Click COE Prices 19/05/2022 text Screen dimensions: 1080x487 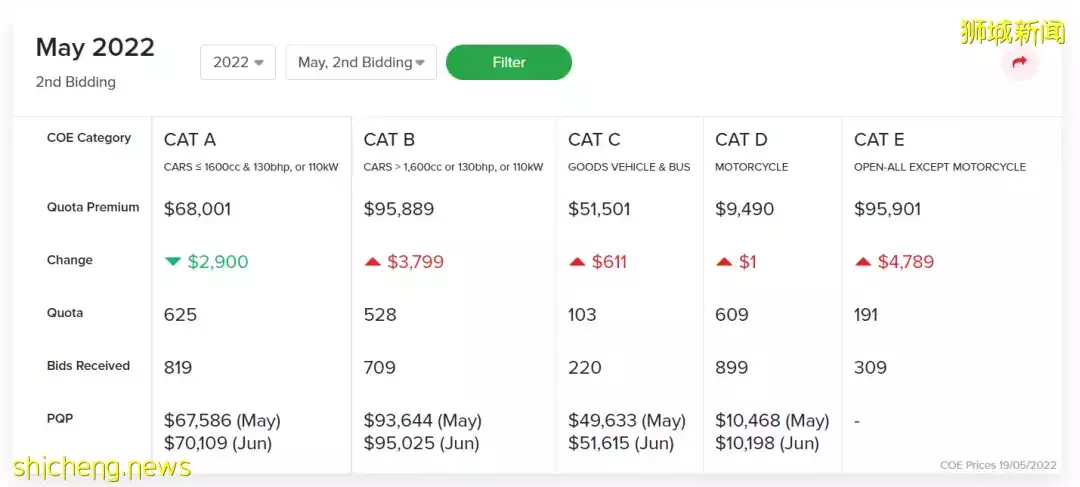[997, 465]
